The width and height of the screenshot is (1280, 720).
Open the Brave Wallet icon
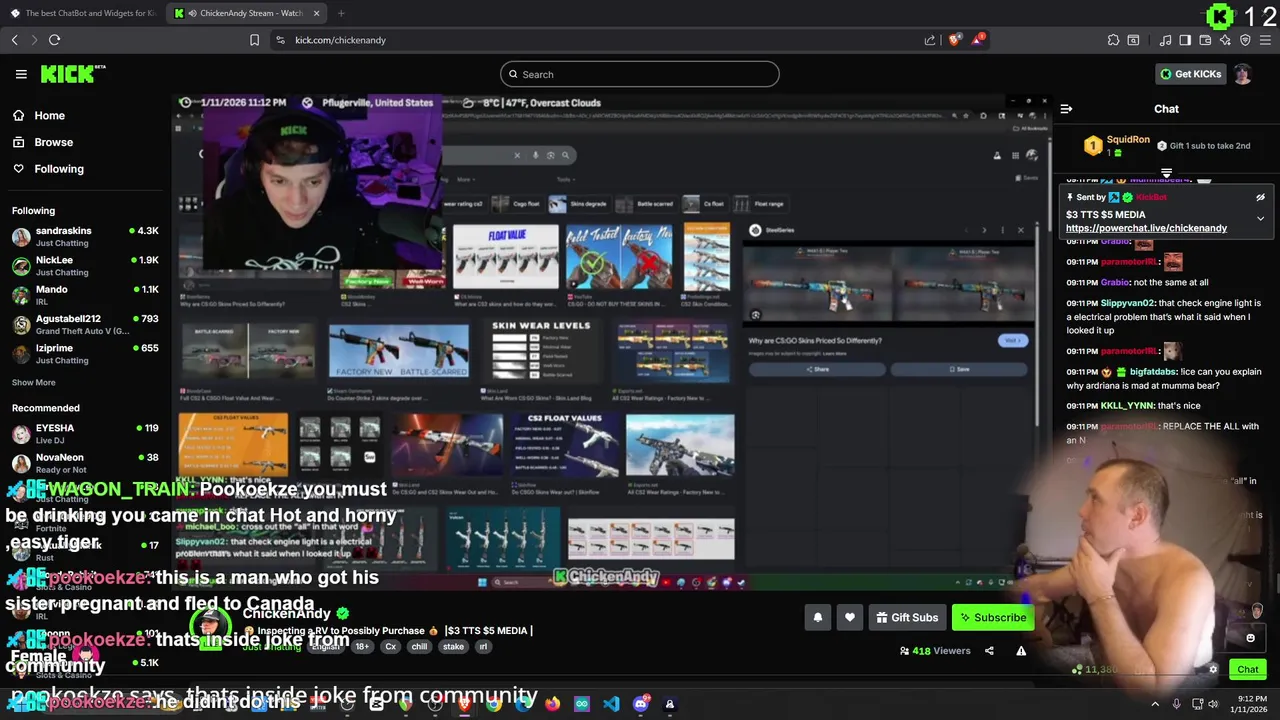click(1205, 40)
